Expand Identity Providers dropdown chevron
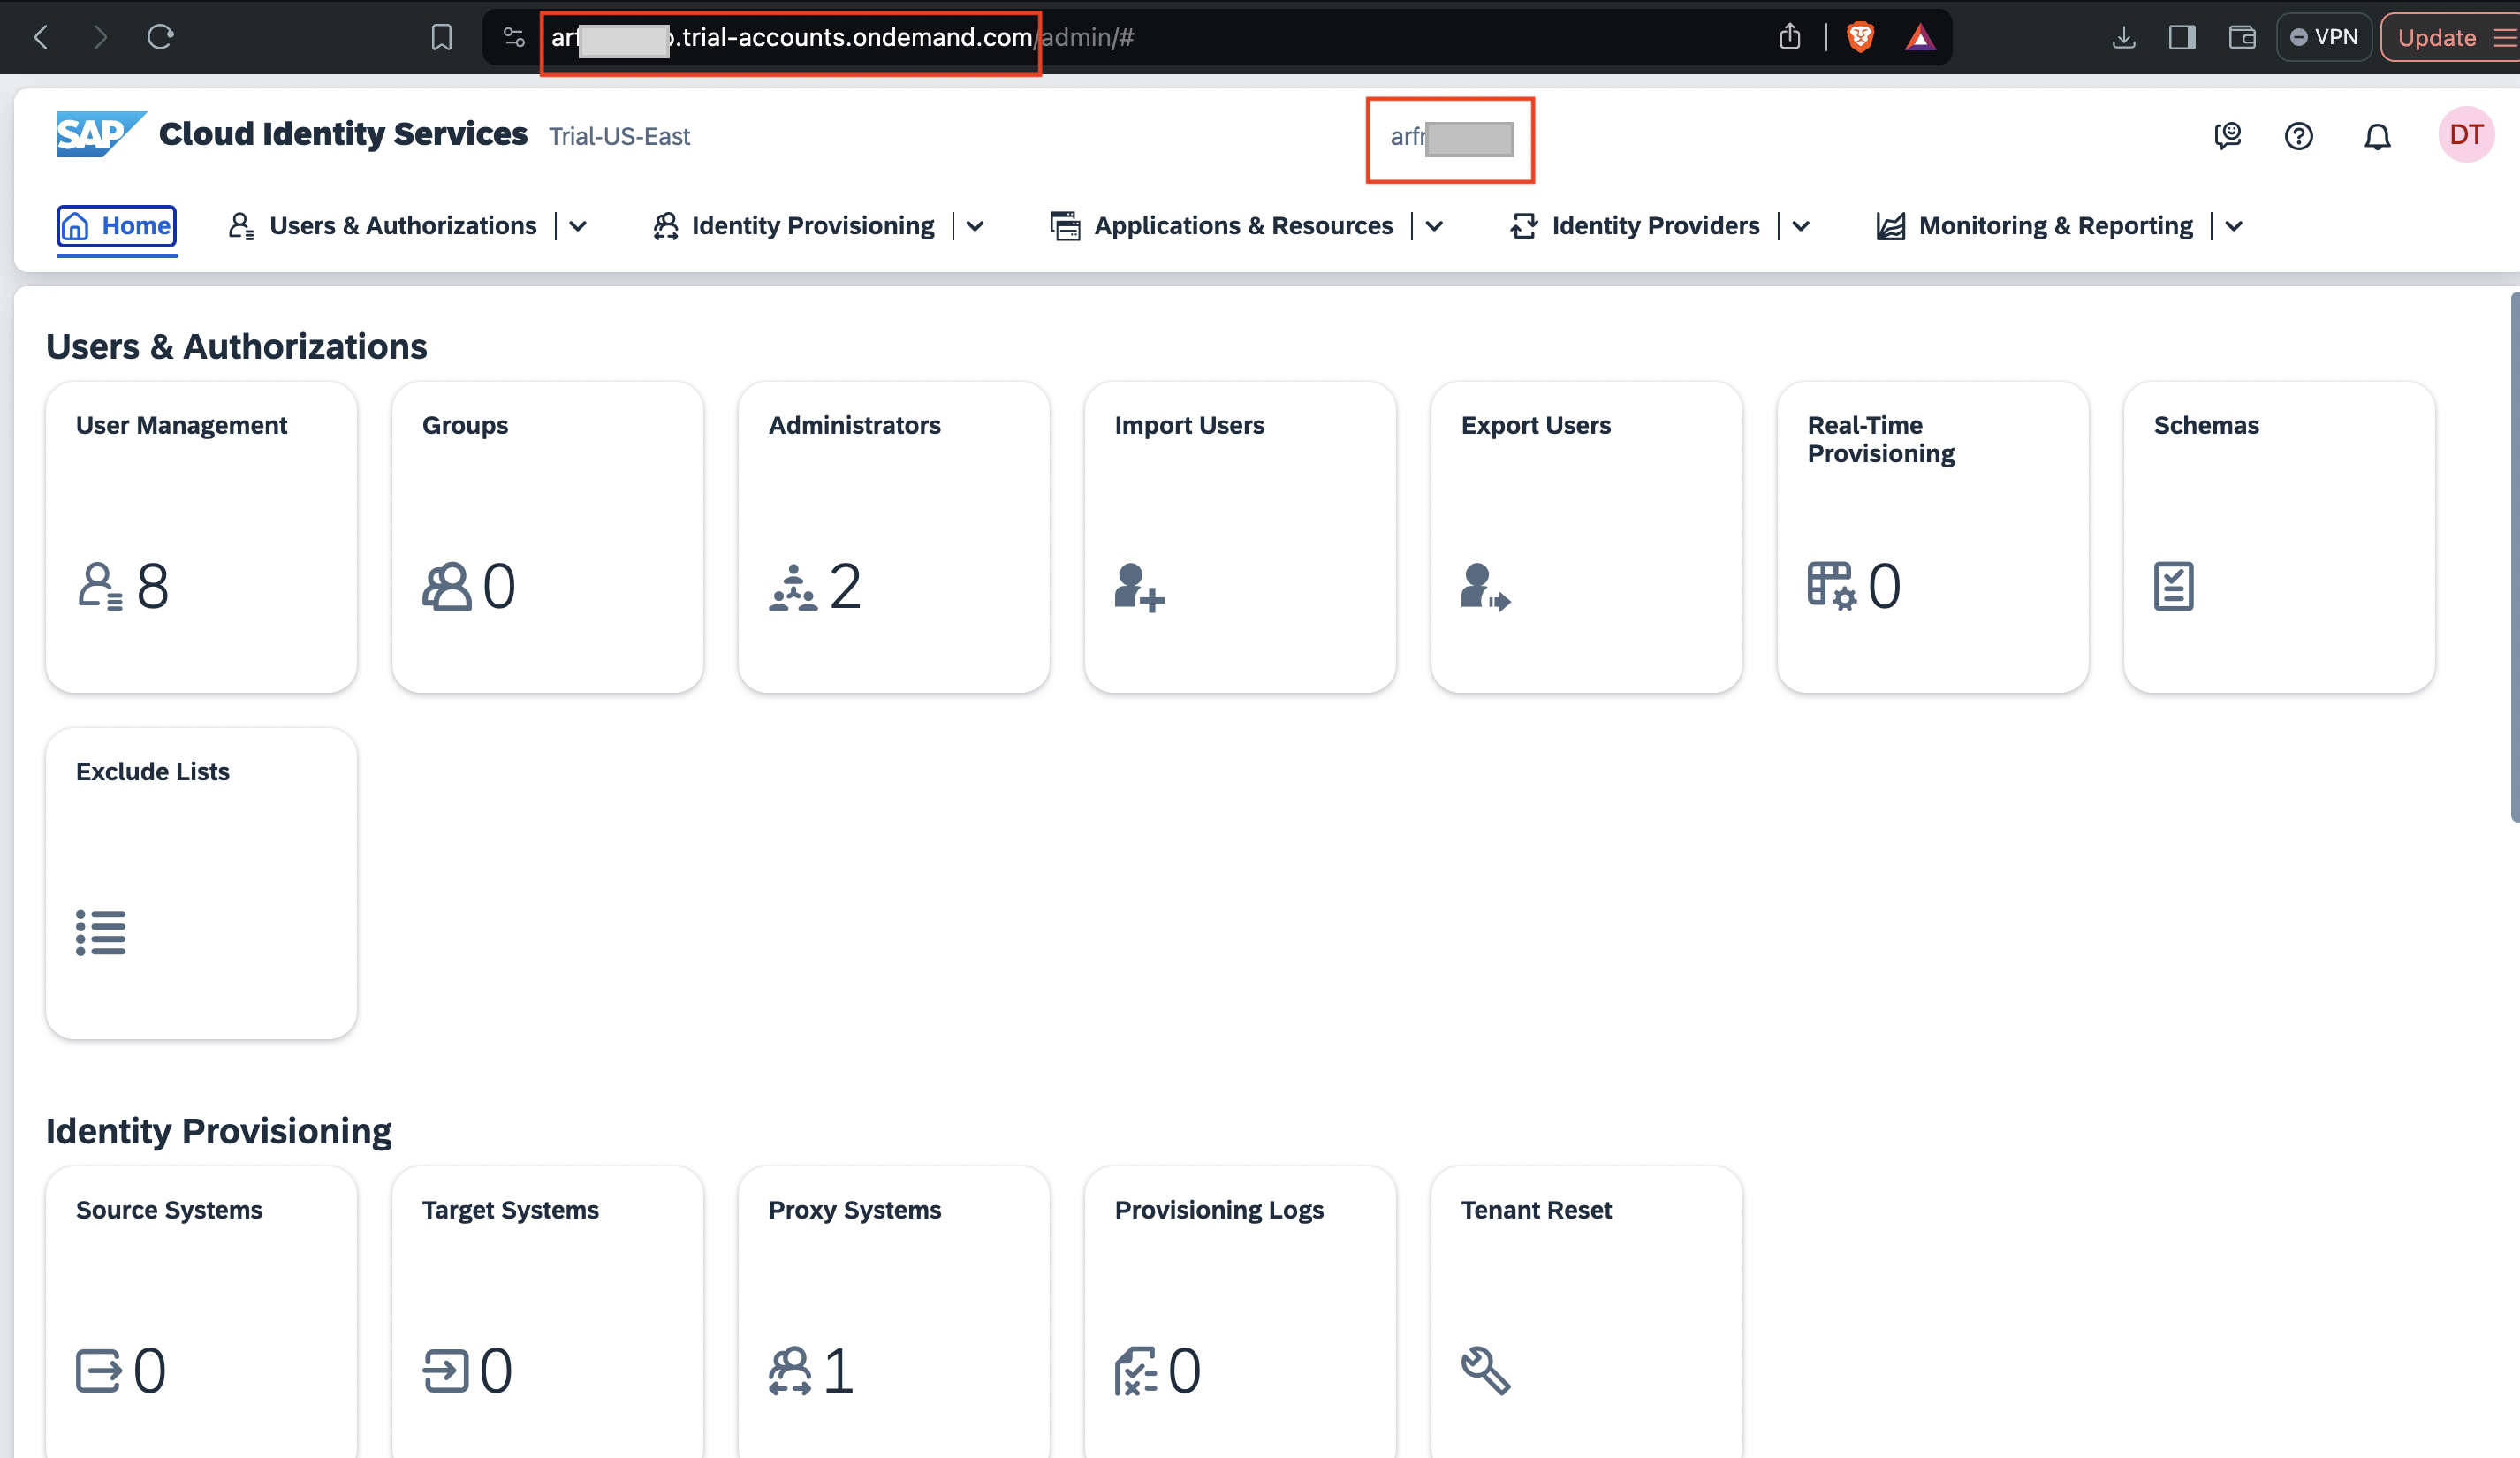 pos(1801,226)
